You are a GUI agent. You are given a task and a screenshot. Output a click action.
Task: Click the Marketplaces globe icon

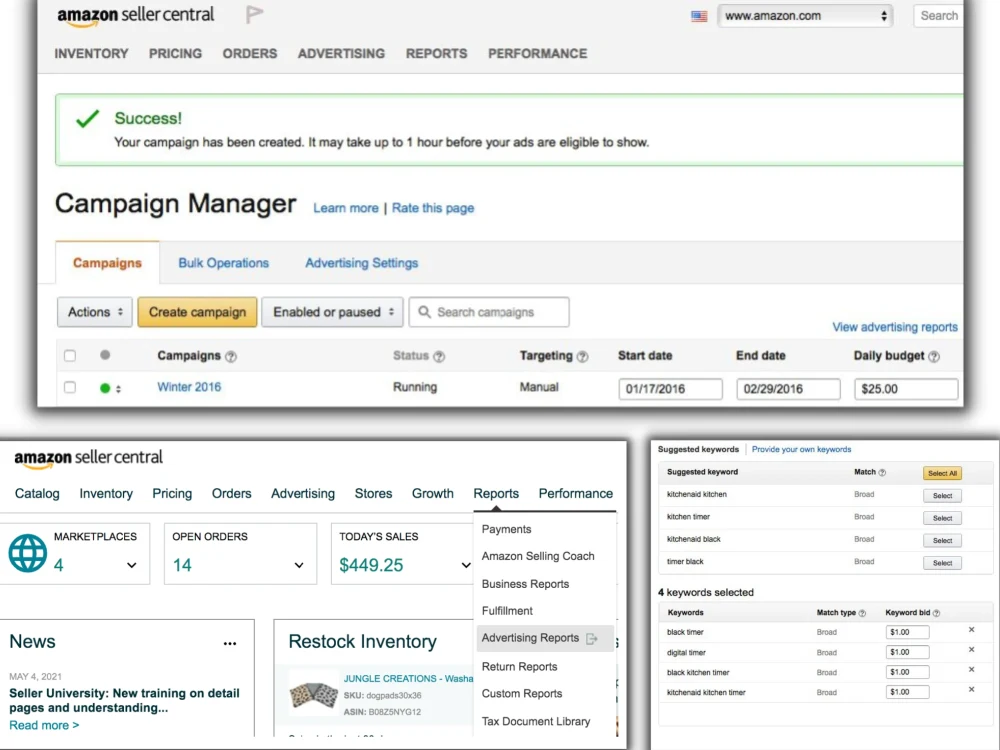click(27, 553)
